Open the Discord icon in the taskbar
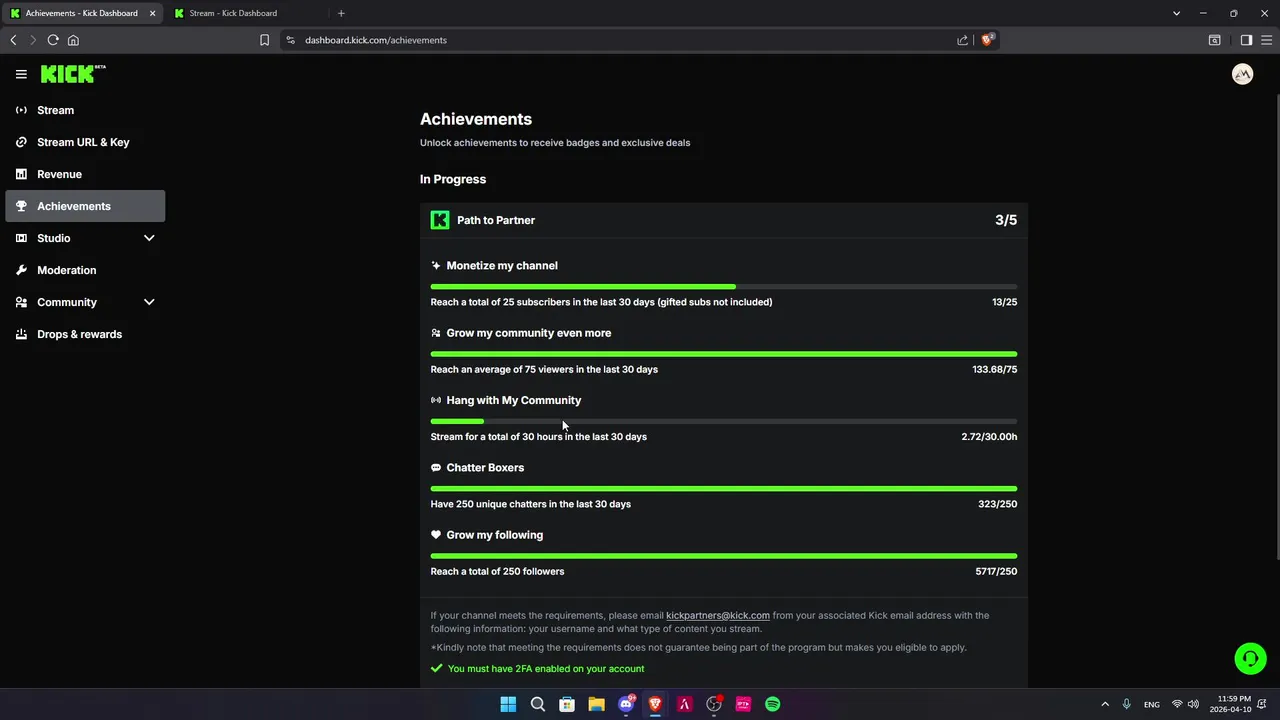This screenshot has height=720, width=1280. tap(626, 704)
